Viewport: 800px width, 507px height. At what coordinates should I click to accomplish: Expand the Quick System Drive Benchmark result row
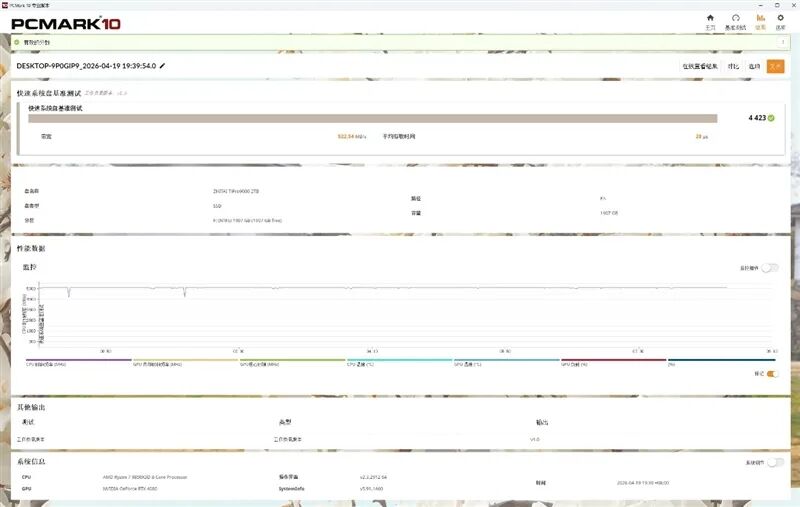(x=401, y=128)
